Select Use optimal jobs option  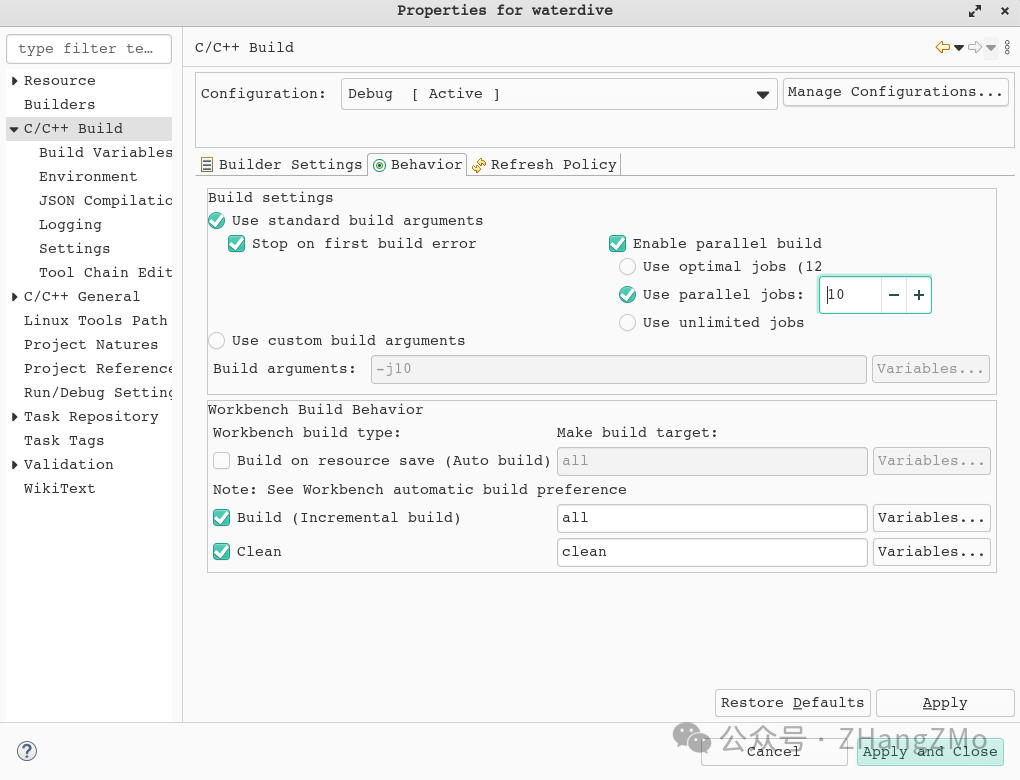(x=627, y=267)
